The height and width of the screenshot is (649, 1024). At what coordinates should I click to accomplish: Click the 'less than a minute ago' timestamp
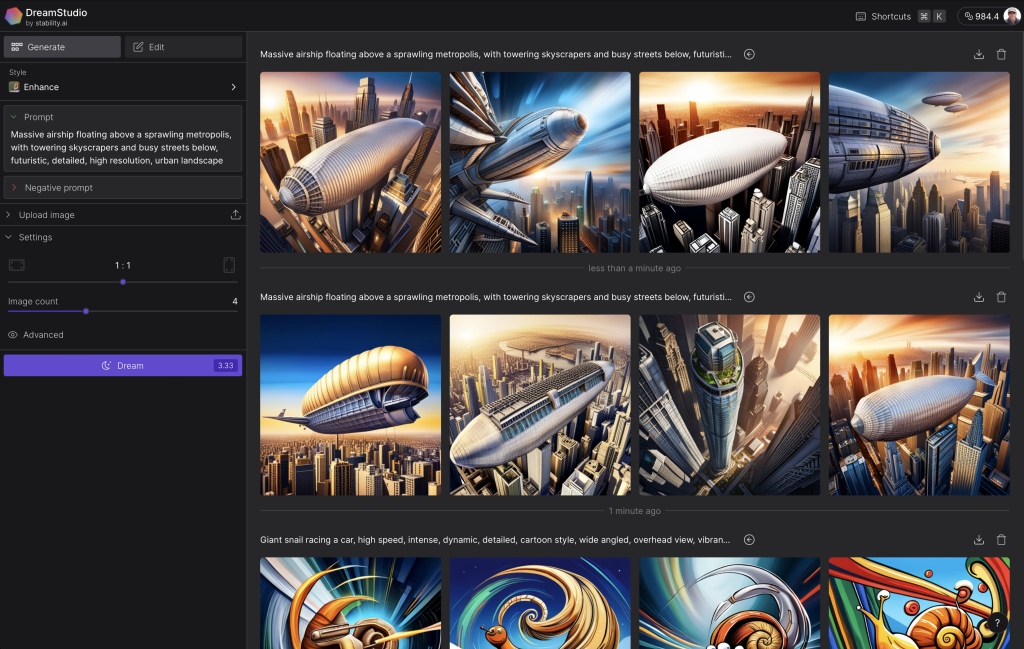click(x=634, y=268)
